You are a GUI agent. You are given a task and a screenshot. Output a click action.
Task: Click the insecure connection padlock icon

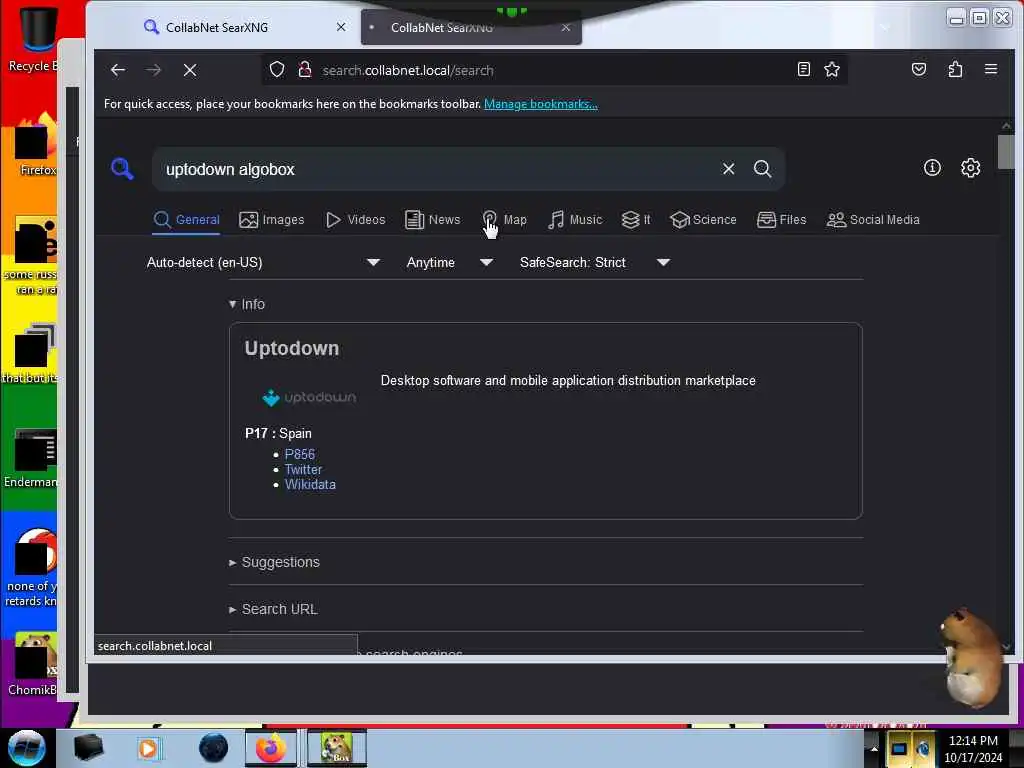(x=304, y=70)
